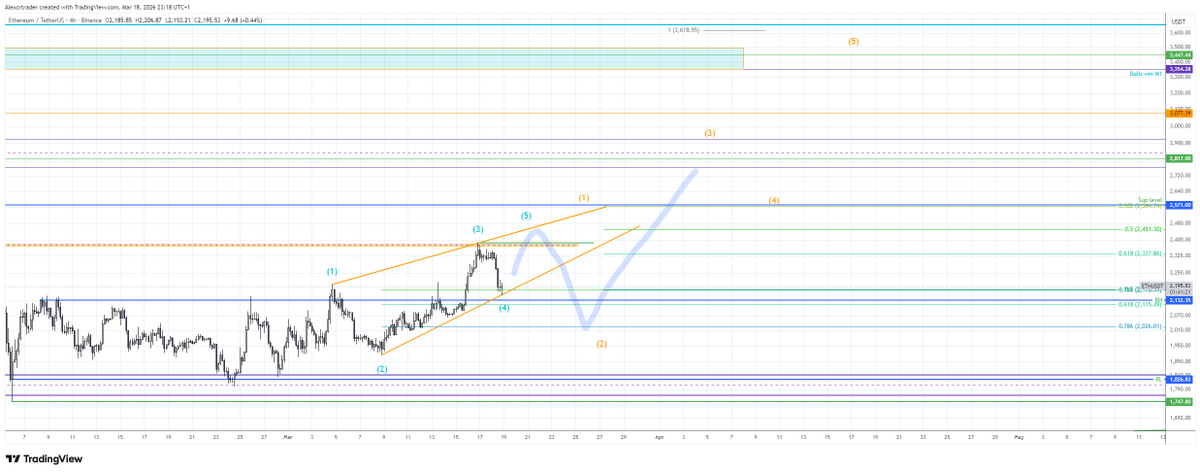Click the 1,826.83 blue price label
The image size is (1200, 473).
[1180, 379]
